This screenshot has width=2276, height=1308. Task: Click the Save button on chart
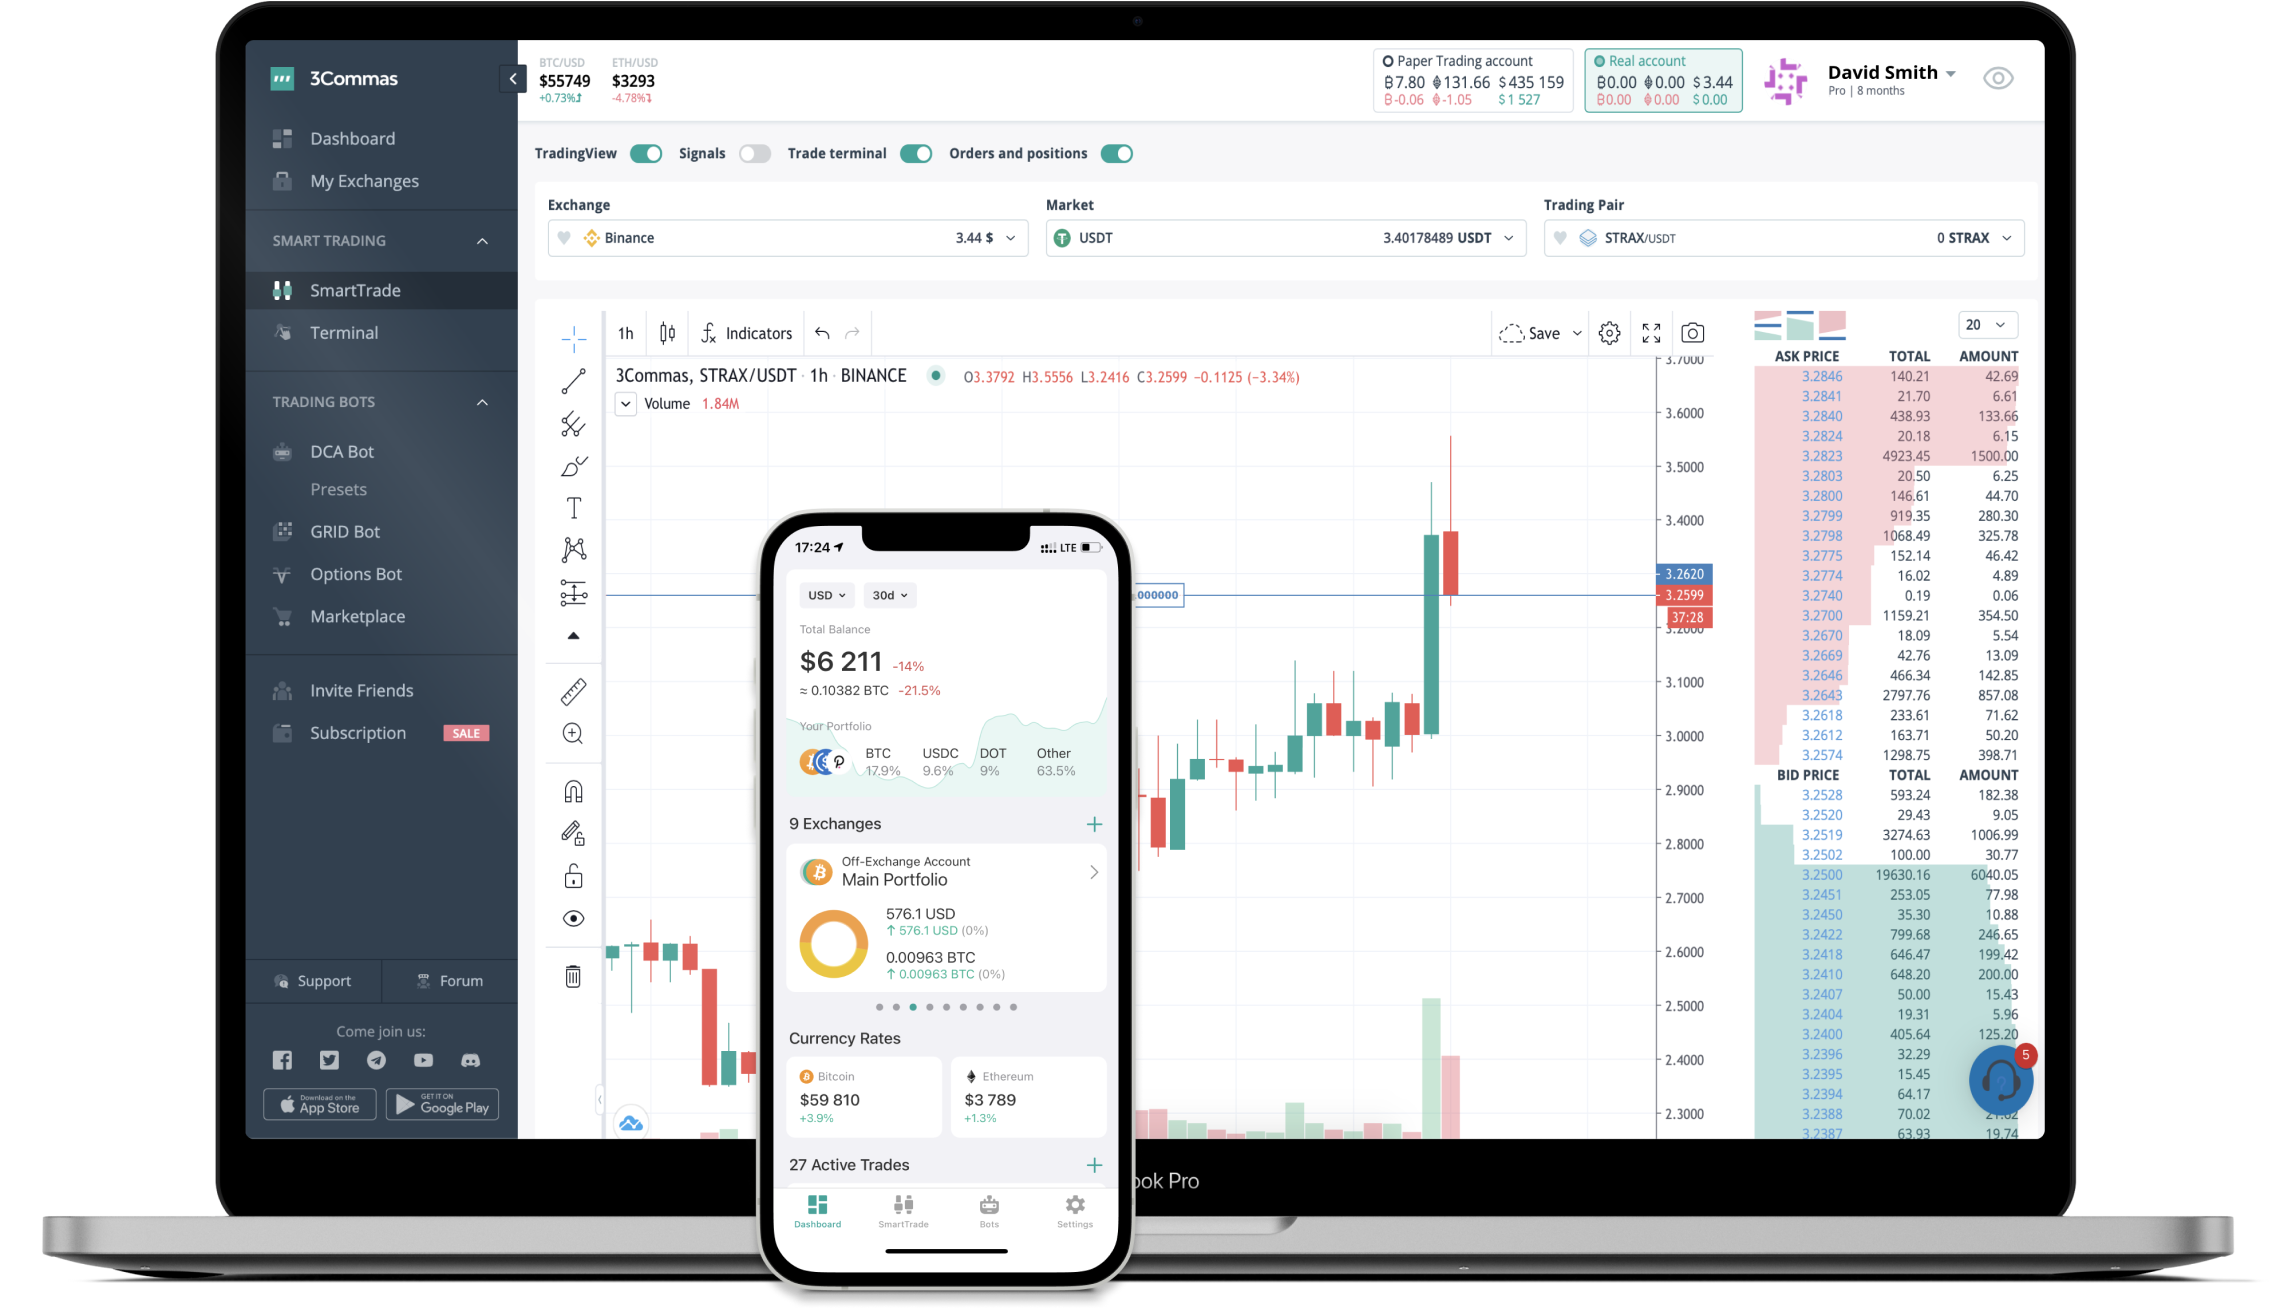(x=1538, y=333)
